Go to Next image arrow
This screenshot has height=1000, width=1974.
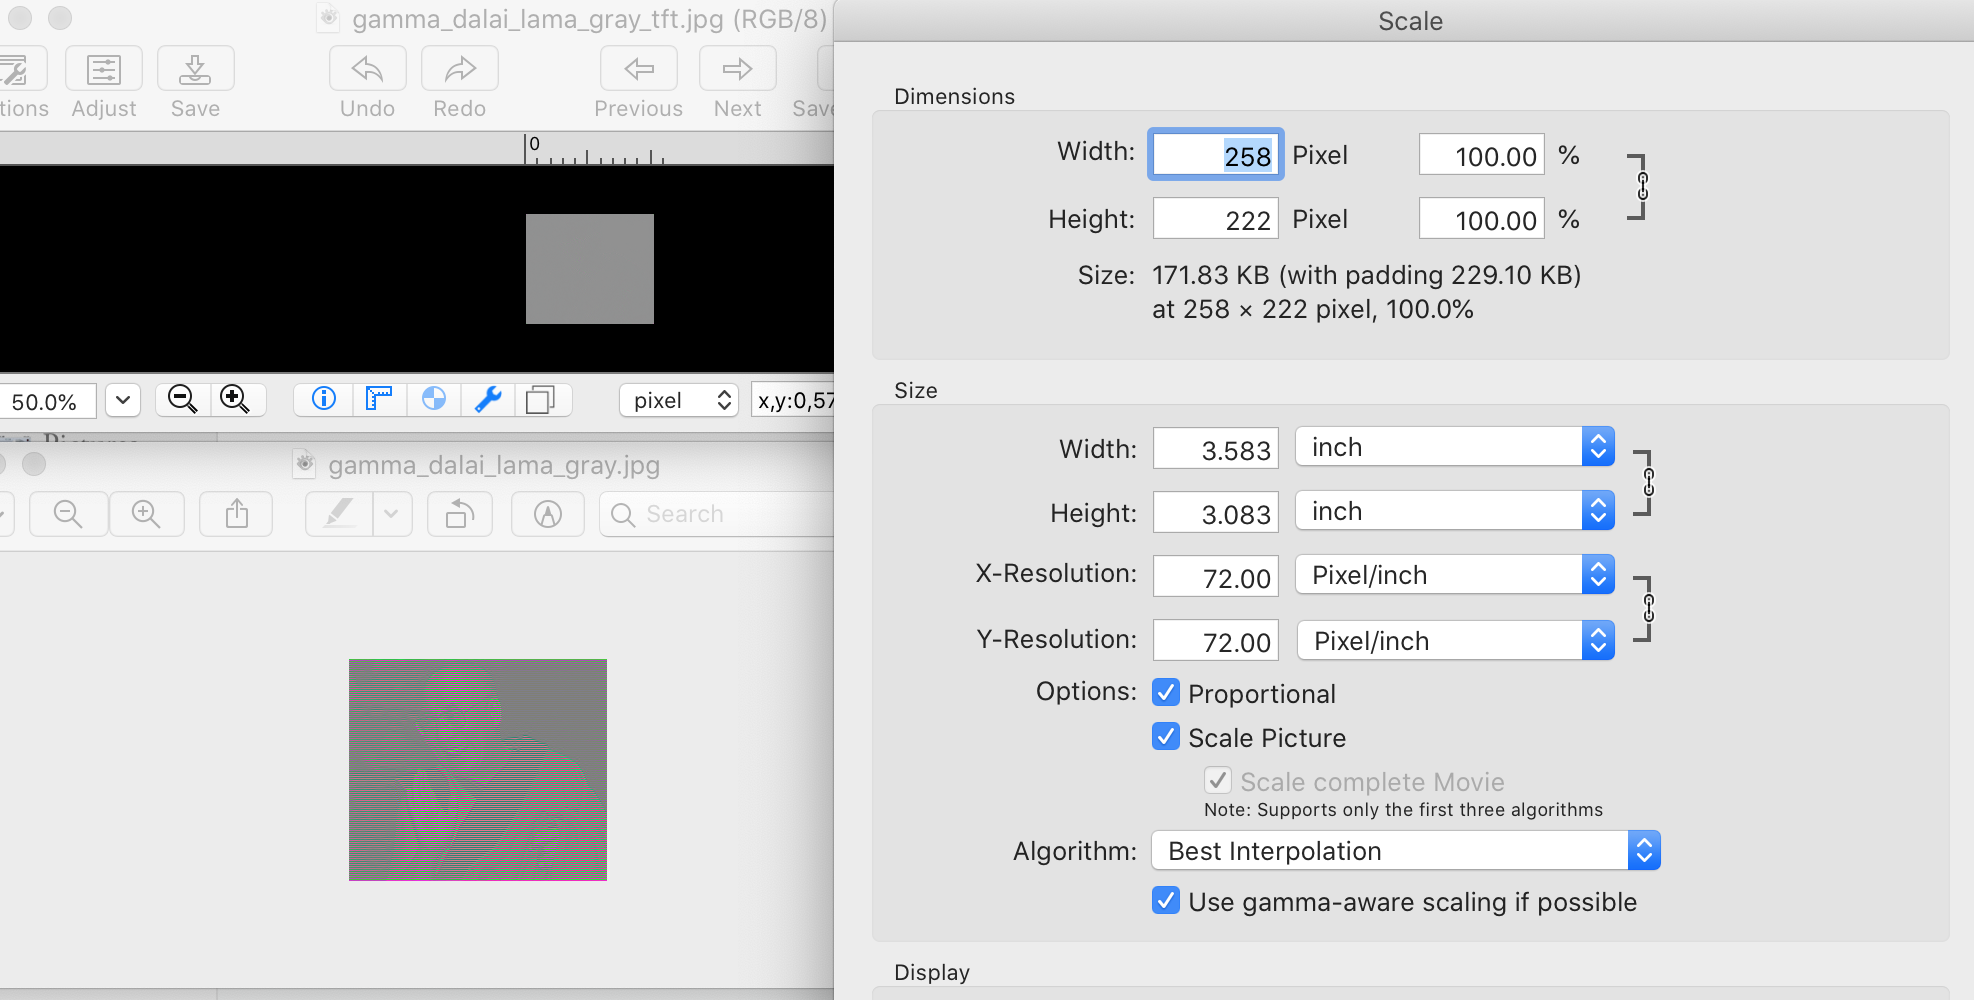(737, 69)
